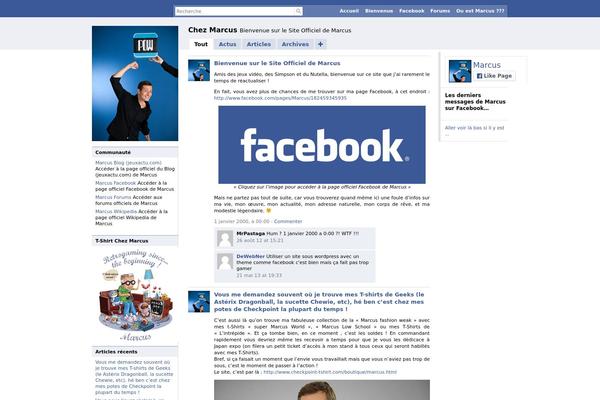Click the portrait photo below the T-shirts post
Screen dimensions: 600x400
tap(322, 390)
